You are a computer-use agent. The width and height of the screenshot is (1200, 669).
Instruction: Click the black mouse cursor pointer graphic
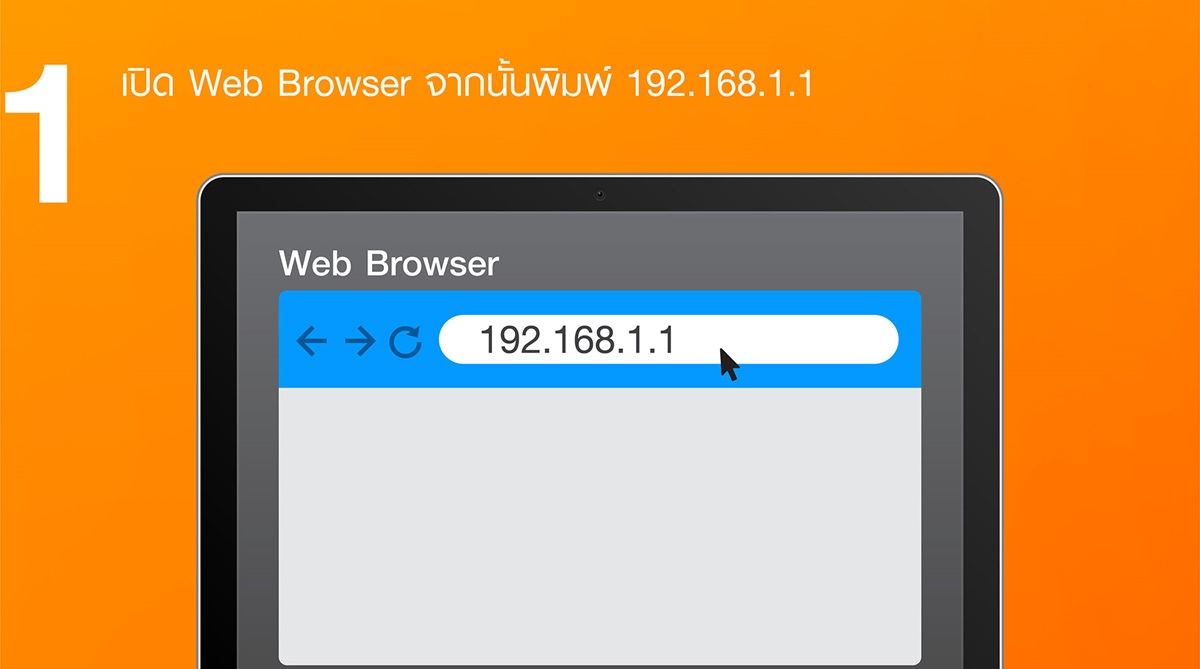[729, 364]
